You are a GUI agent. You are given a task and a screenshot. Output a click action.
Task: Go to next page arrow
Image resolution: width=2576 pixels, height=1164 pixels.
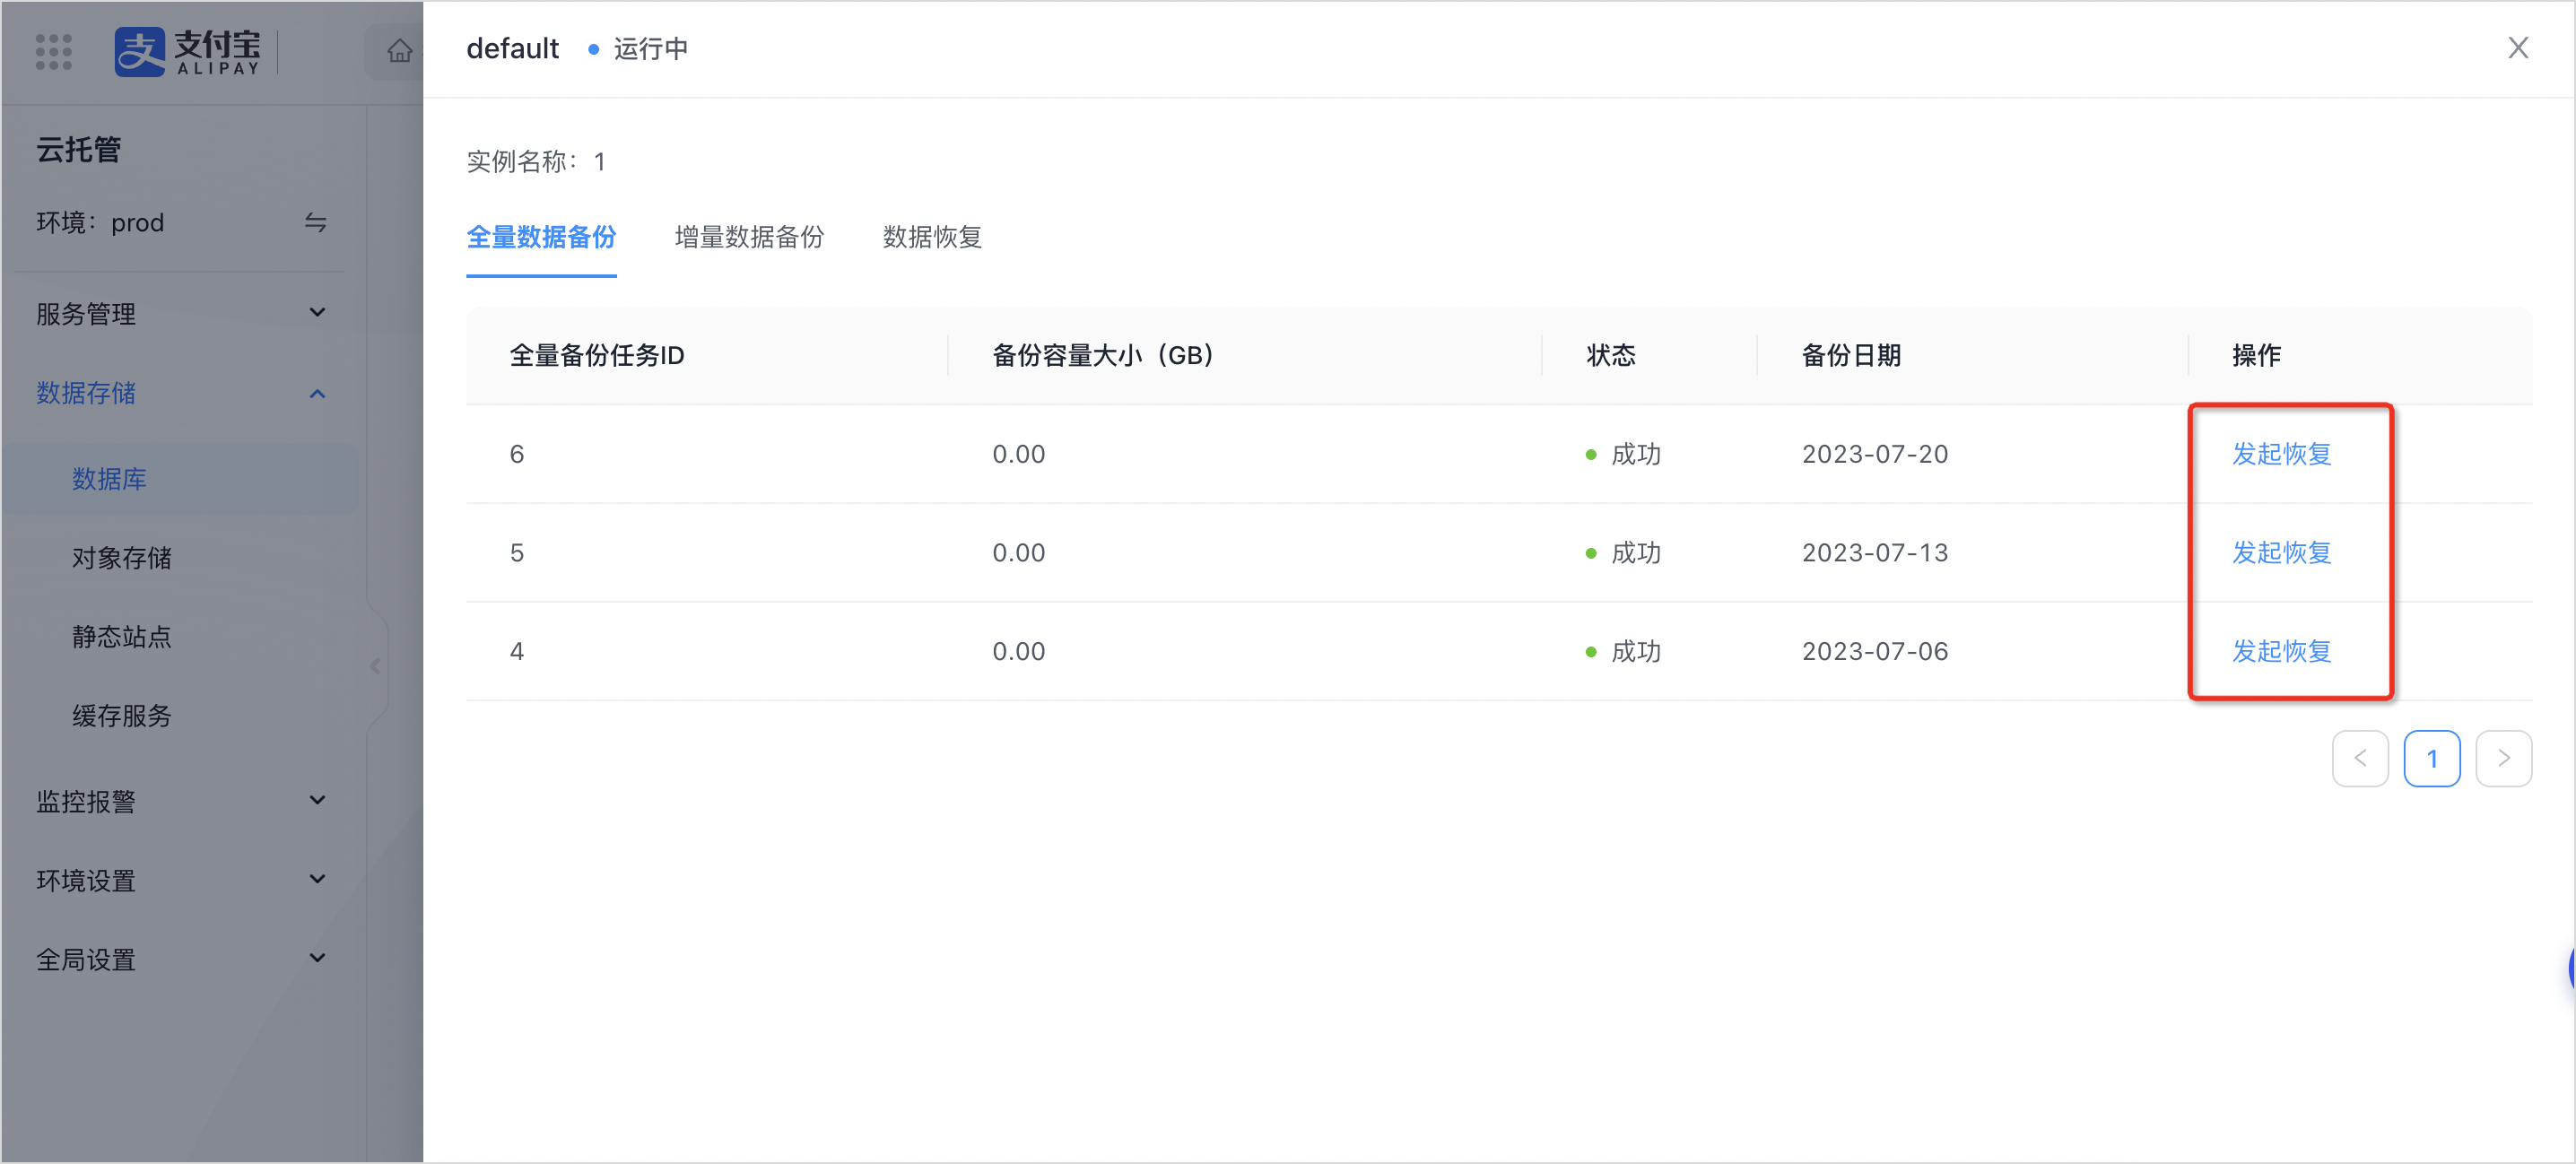tap(2503, 759)
